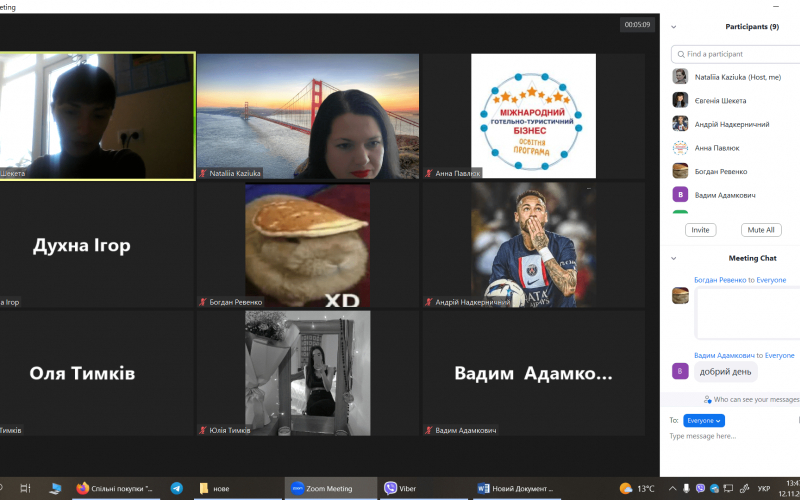Click the Who can see your messages notice
The image size is (800, 500).
752,399
